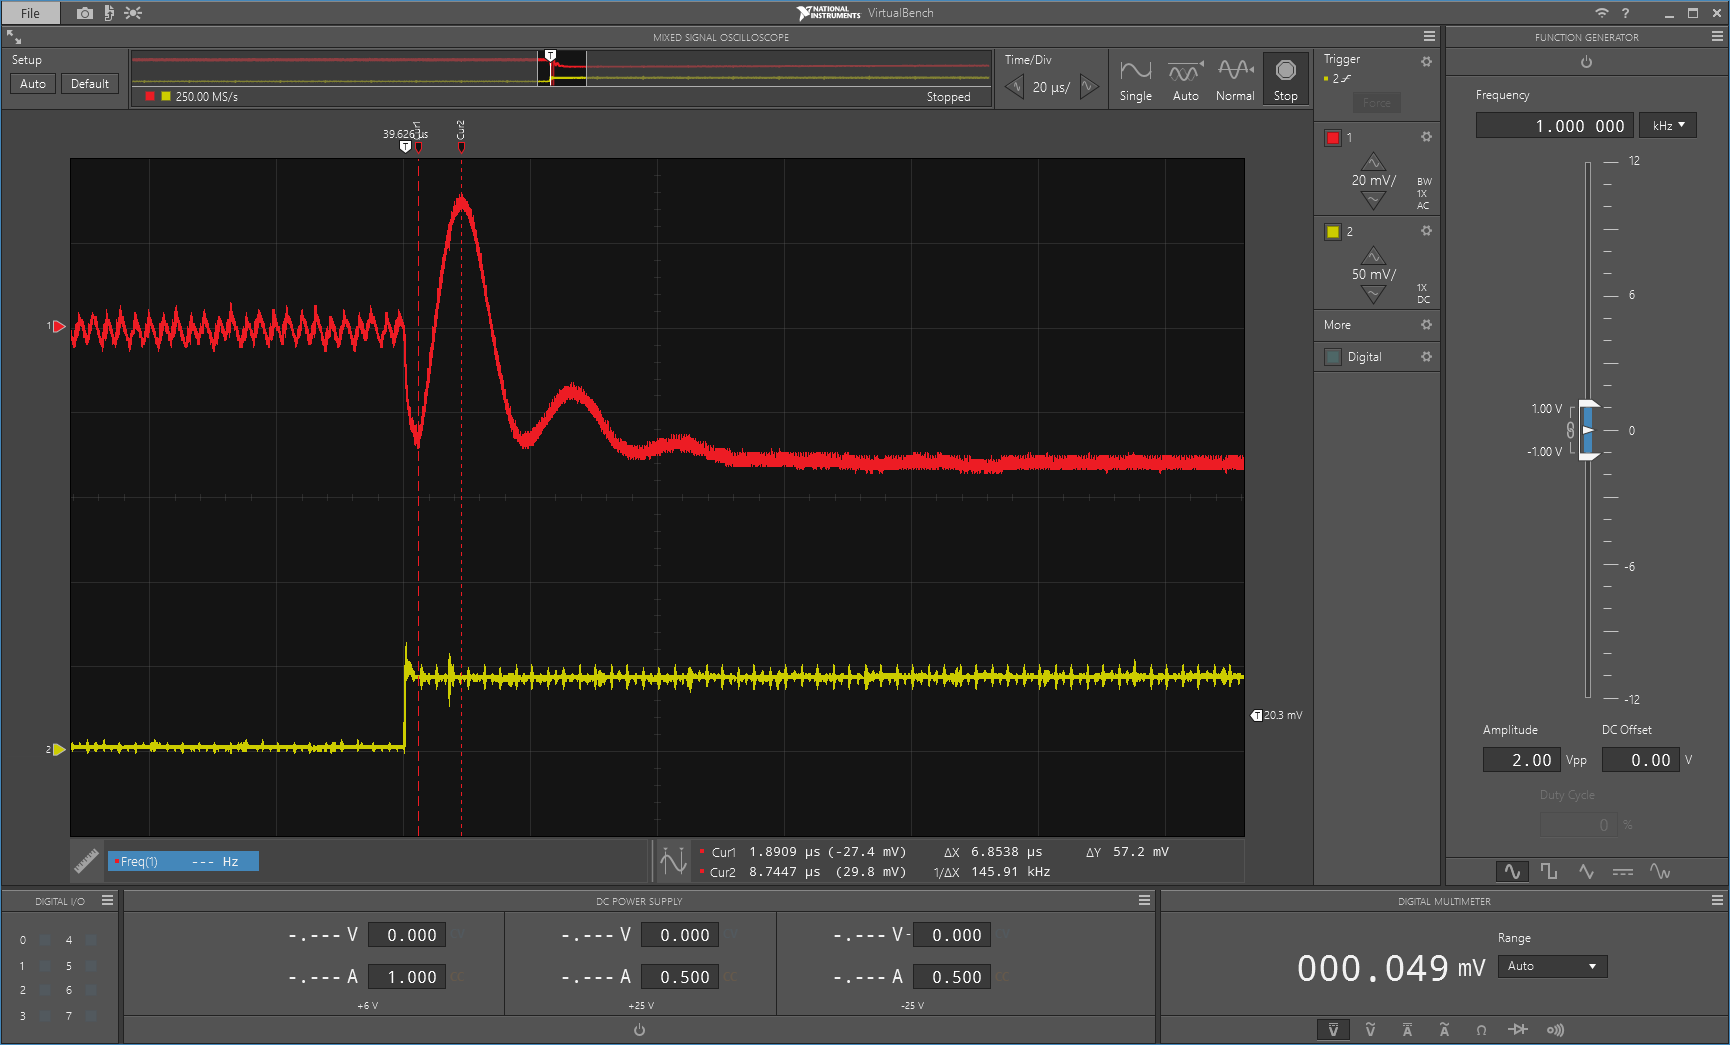Decrease Channel 2 volts per division

click(x=1373, y=294)
